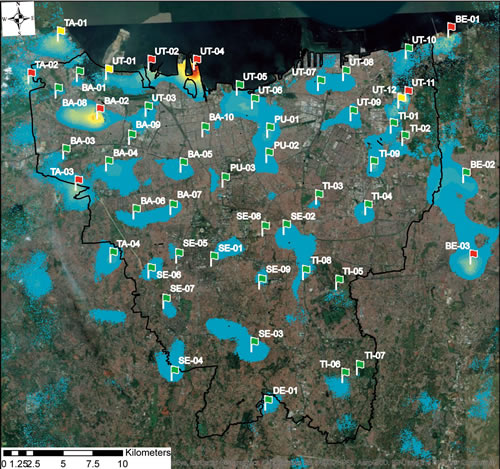This screenshot has width=500, height=469.
Task: Select the red flag marker BE-01
Action: point(451,27)
